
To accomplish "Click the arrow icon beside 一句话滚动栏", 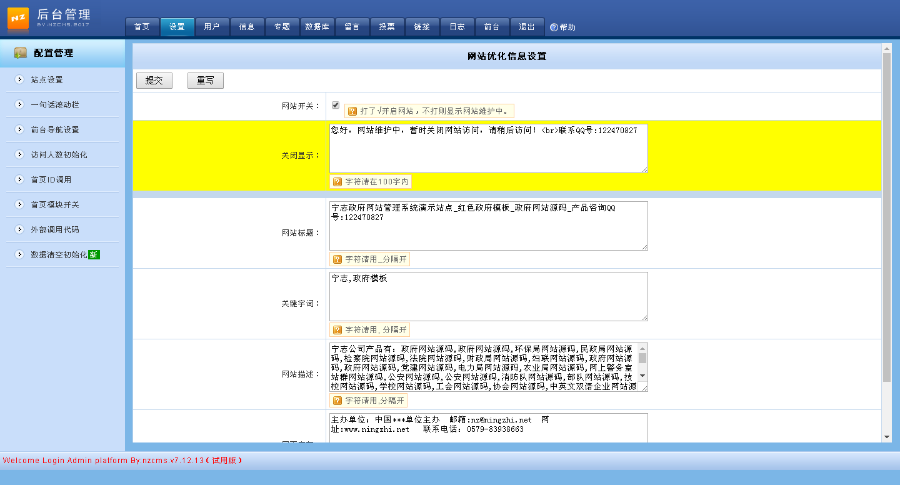I will click(x=20, y=104).
